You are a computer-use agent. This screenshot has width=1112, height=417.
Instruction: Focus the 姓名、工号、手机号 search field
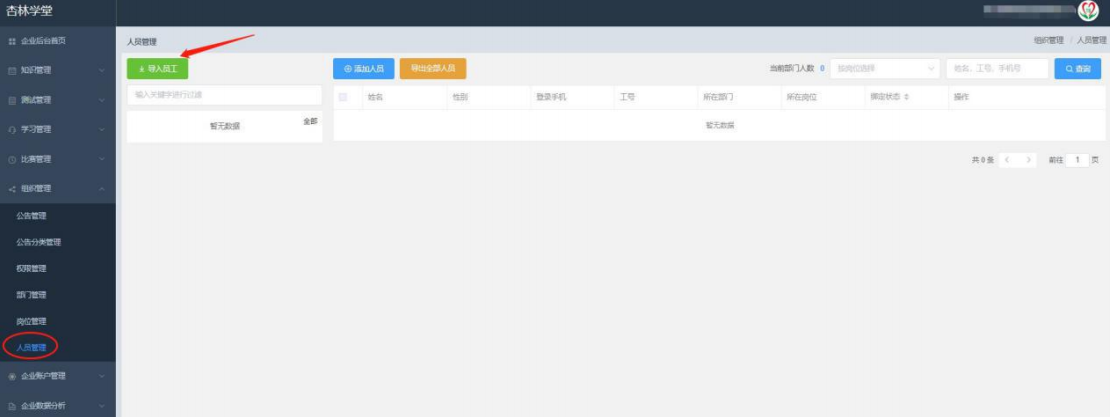997,69
